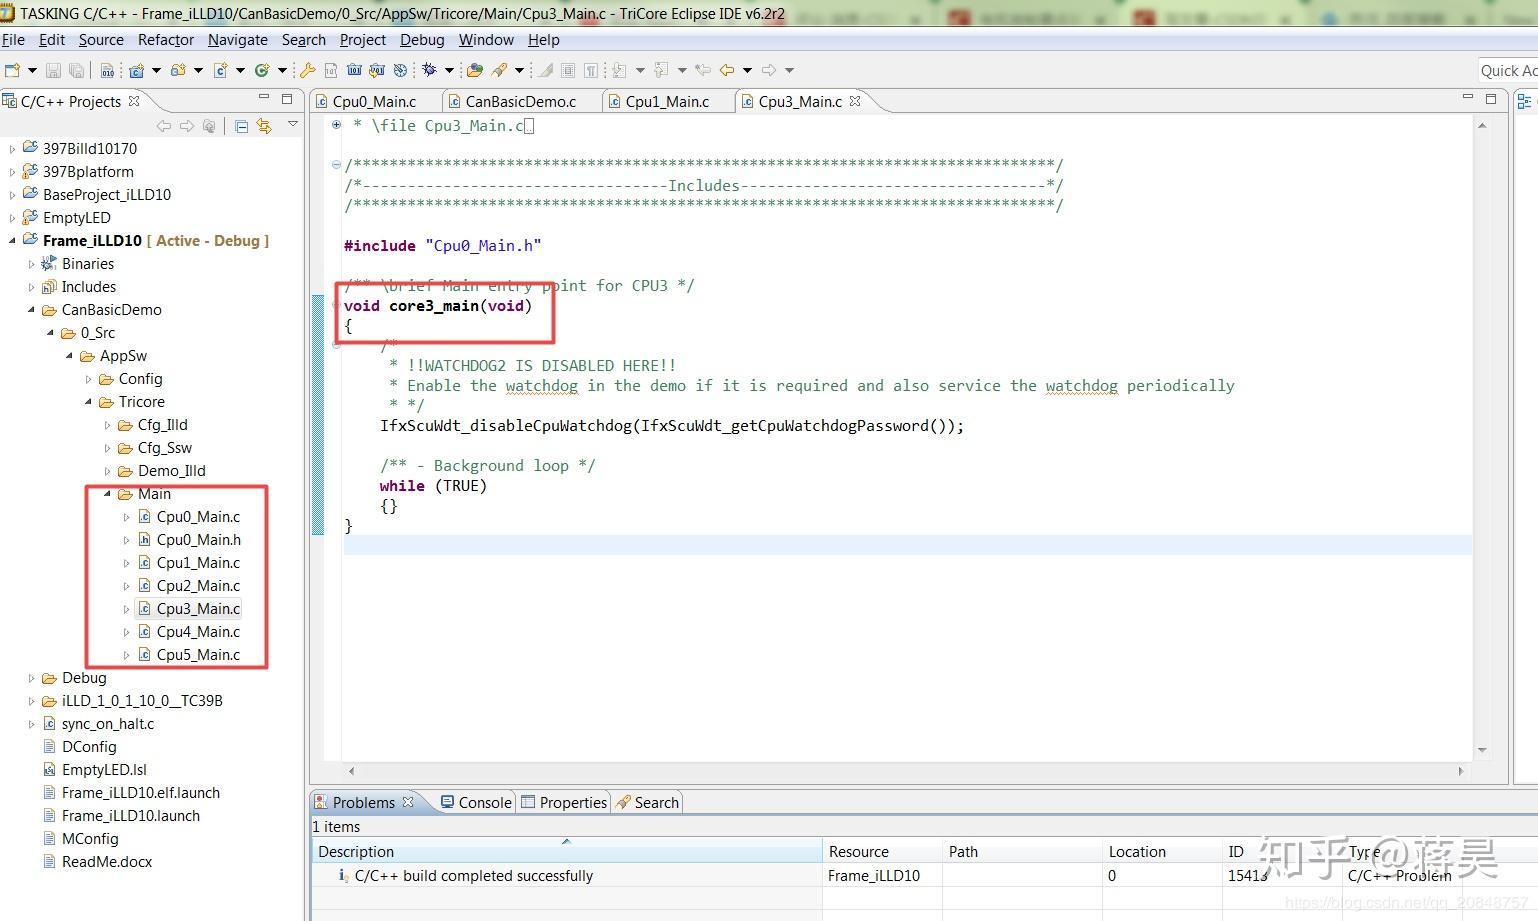Collapse the Frame_iLLD10 project
This screenshot has width=1538, height=921.
click(x=13, y=240)
